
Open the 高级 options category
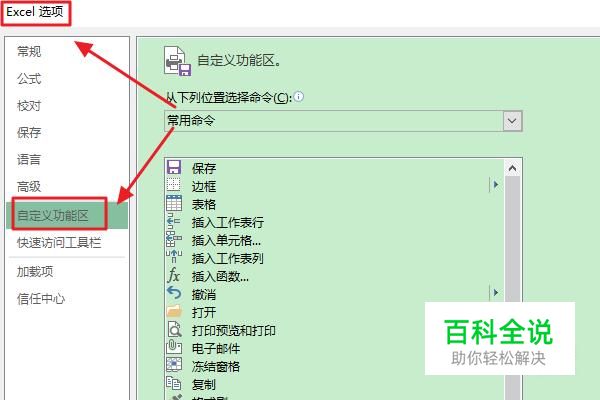(x=29, y=186)
